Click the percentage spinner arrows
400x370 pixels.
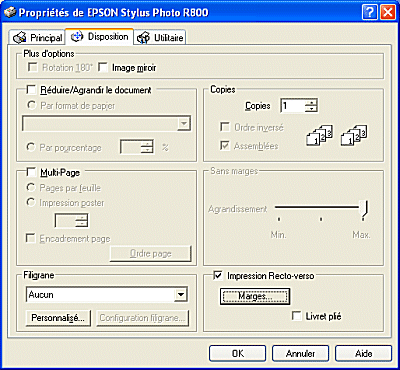point(147,147)
